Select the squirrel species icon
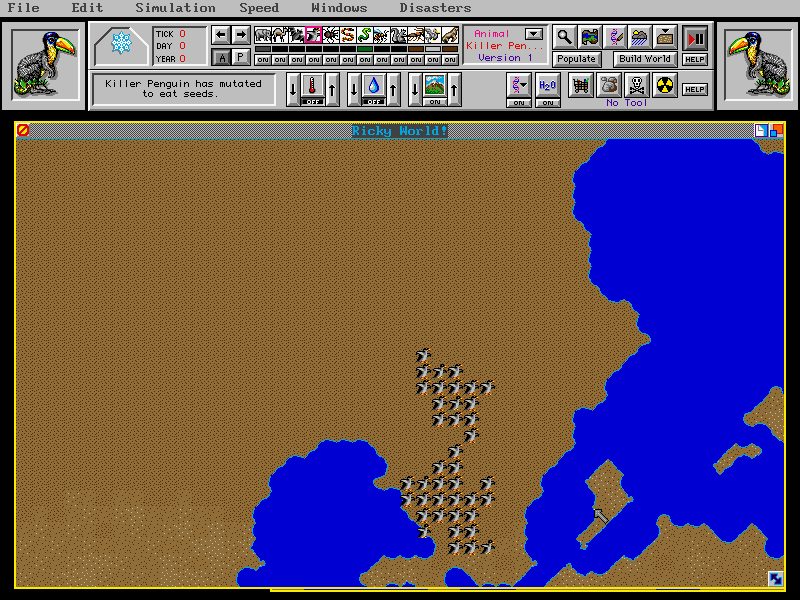800x600 pixels. point(398,35)
